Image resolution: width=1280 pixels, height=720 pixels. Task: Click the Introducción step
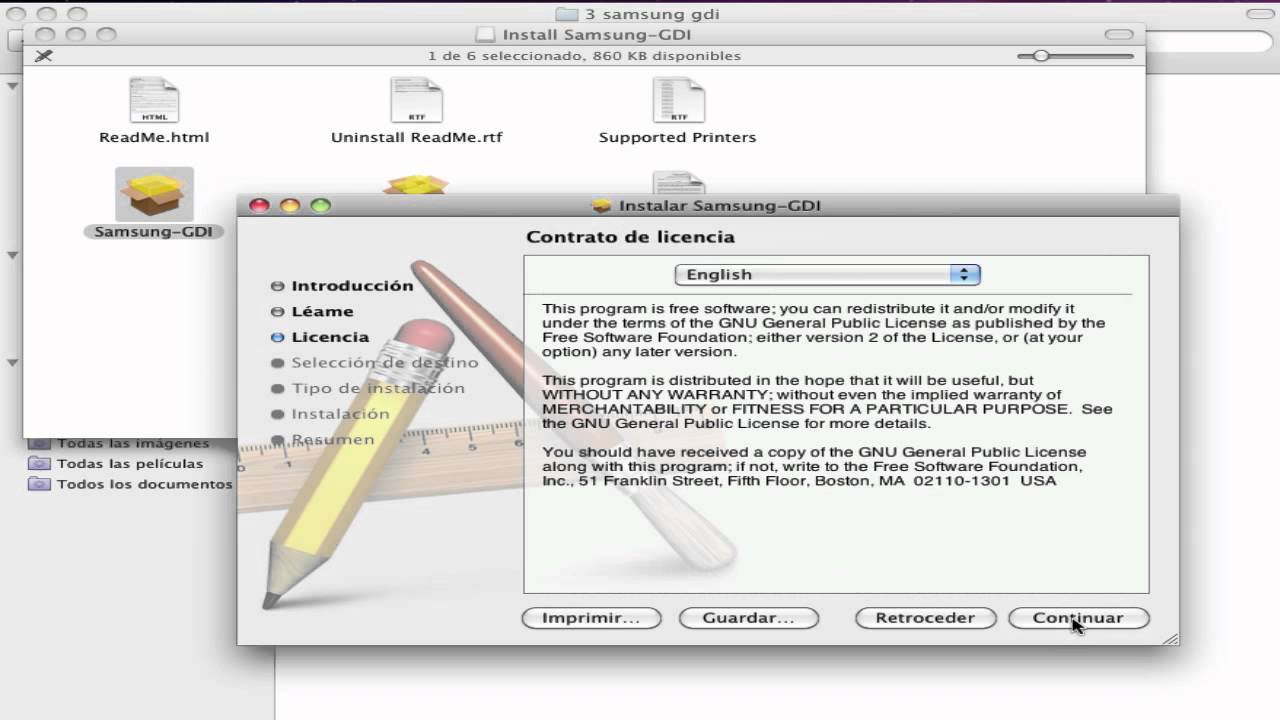point(352,286)
